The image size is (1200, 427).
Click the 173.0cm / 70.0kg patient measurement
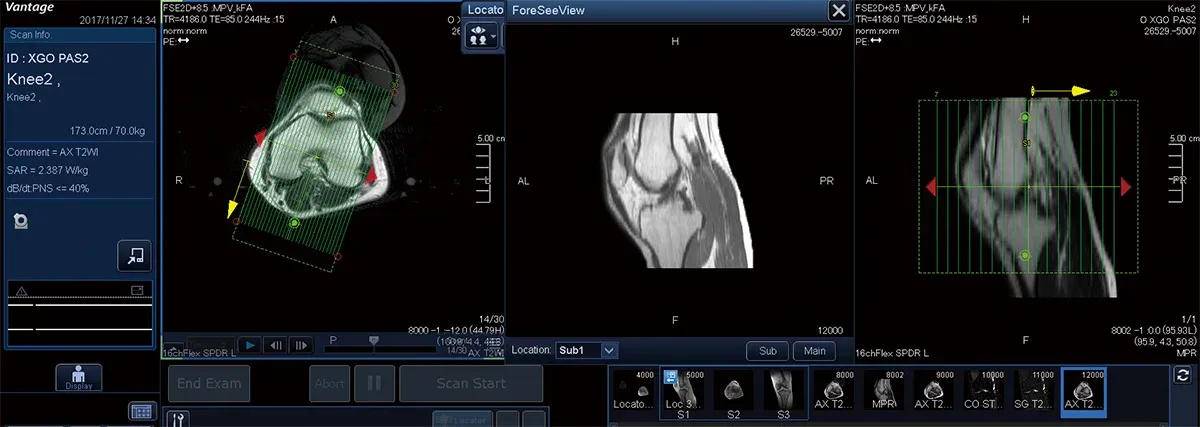click(106, 131)
